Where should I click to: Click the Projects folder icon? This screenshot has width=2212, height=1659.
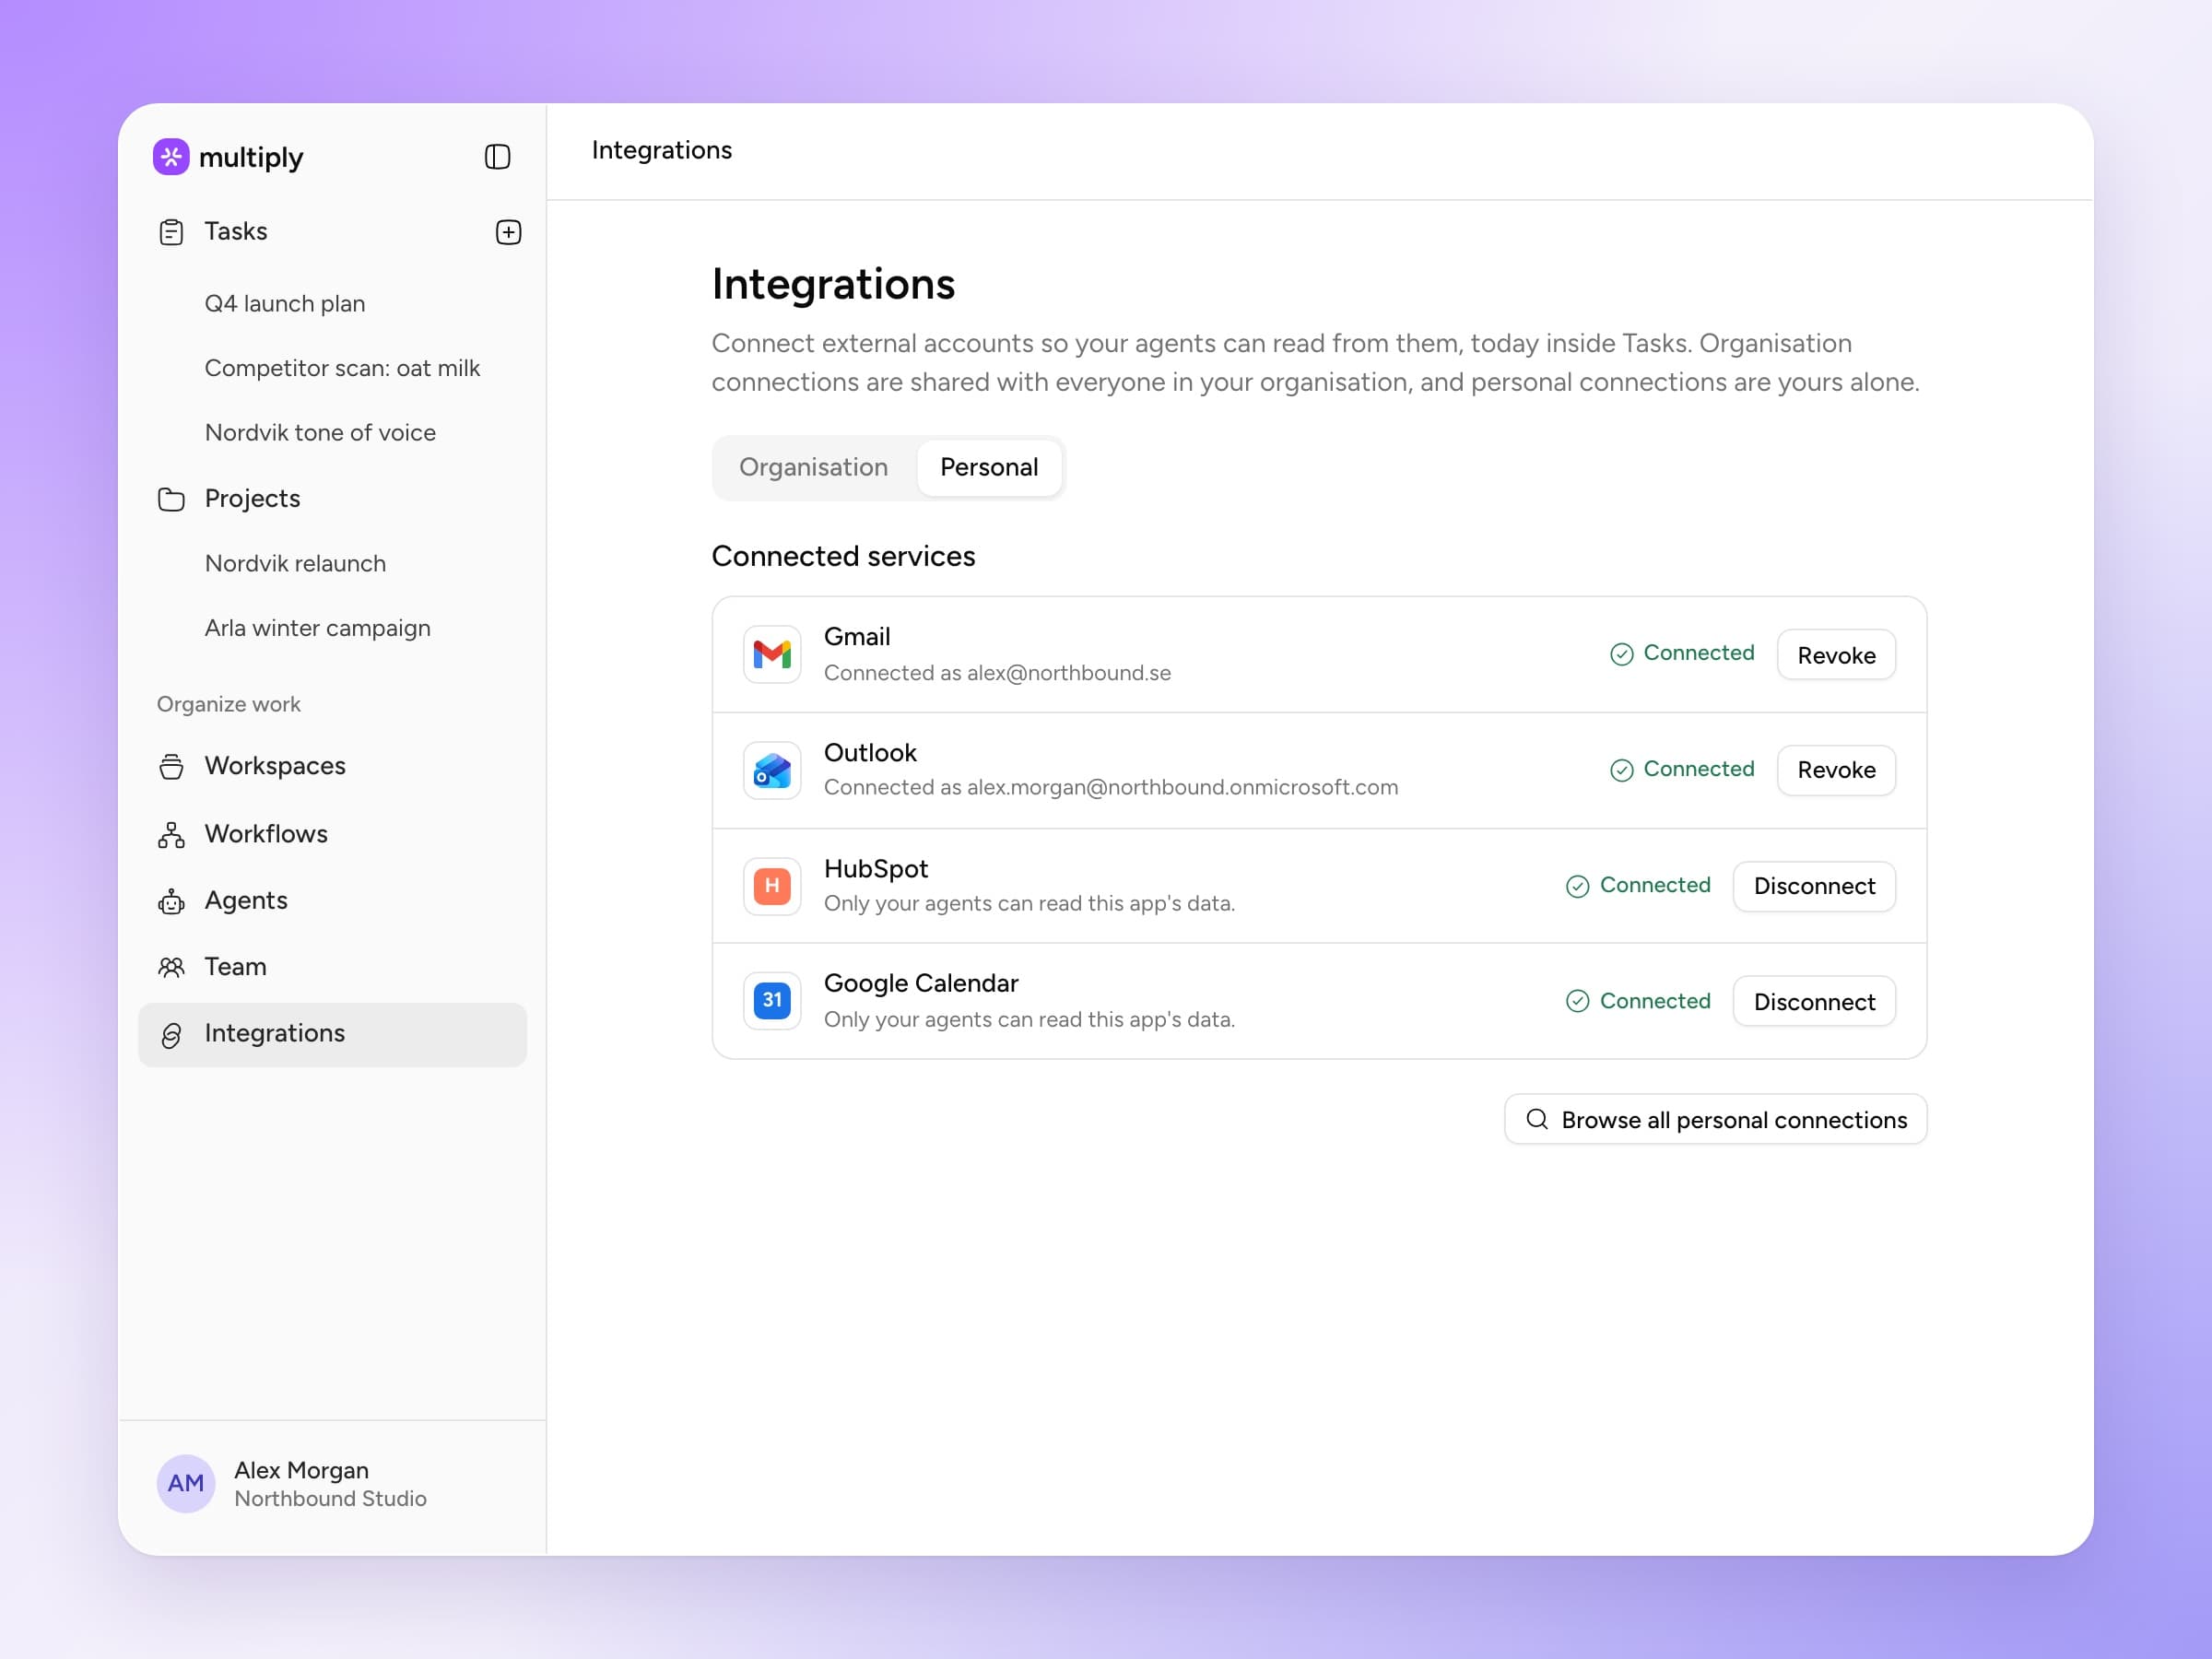[171, 499]
